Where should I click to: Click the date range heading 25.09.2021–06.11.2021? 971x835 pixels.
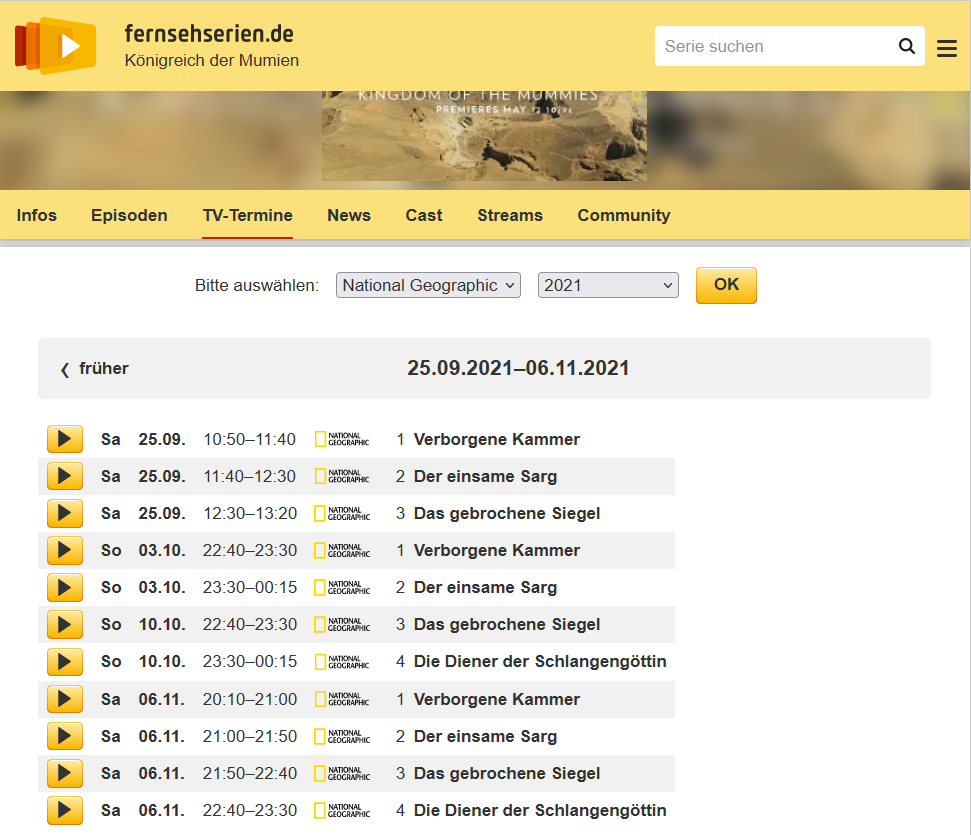click(518, 368)
